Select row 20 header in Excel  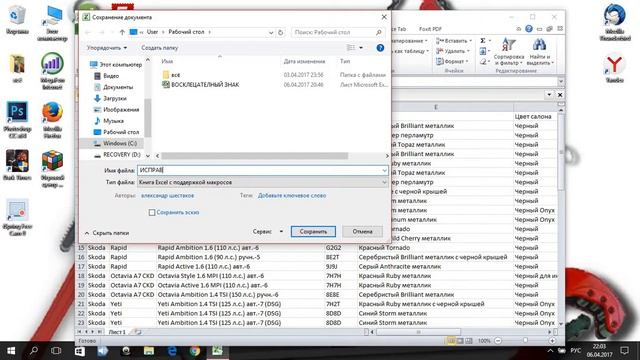point(81,295)
